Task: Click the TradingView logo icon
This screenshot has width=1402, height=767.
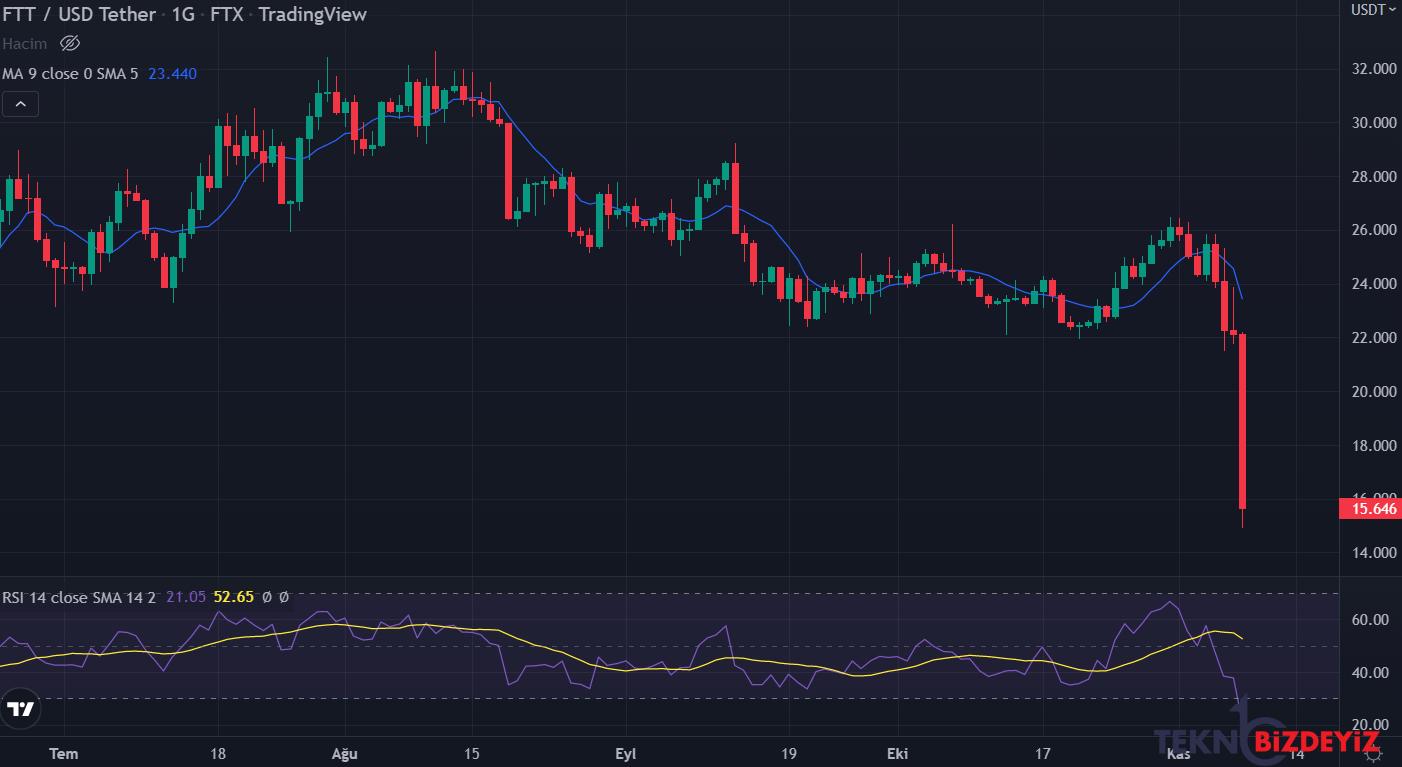Action: pyautogui.click(x=20, y=710)
